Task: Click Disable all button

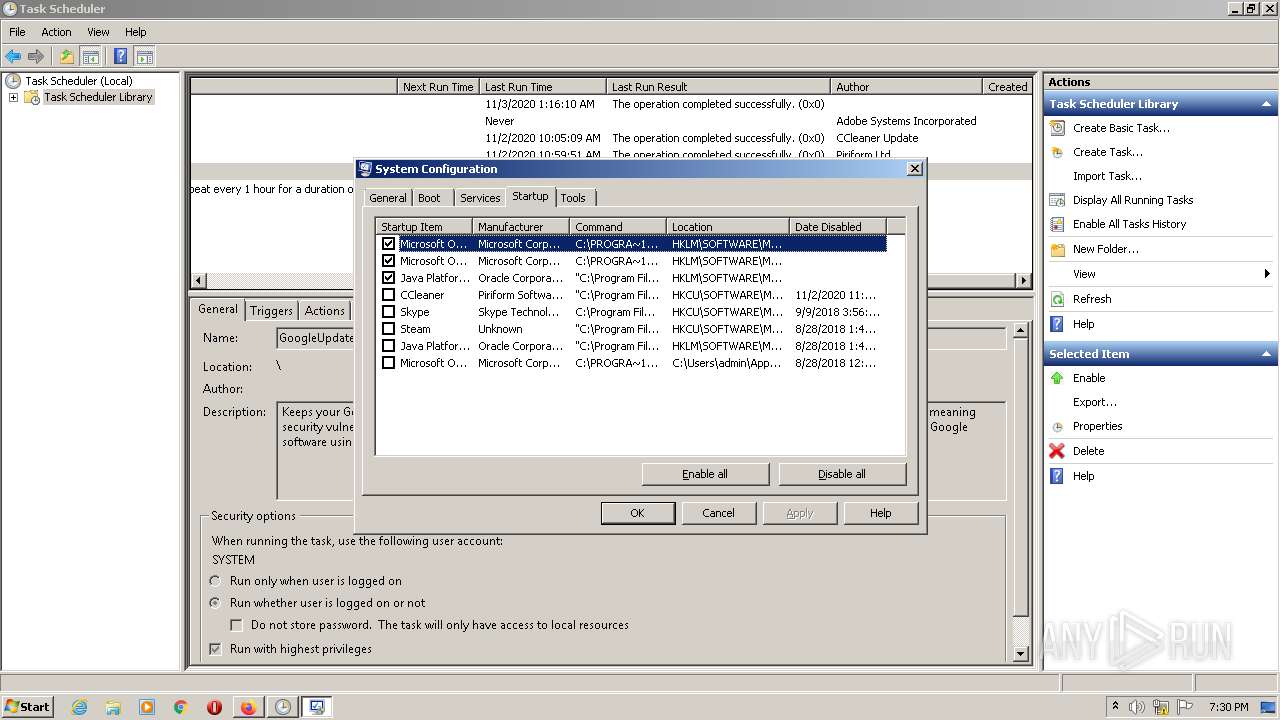Action: pyautogui.click(x=842, y=474)
